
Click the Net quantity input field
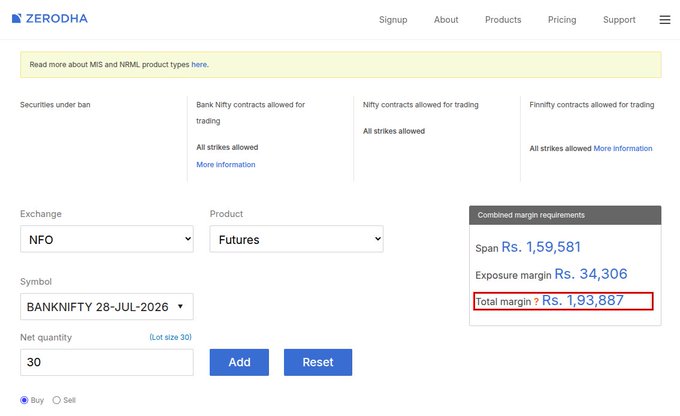pyautogui.click(x=107, y=362)
